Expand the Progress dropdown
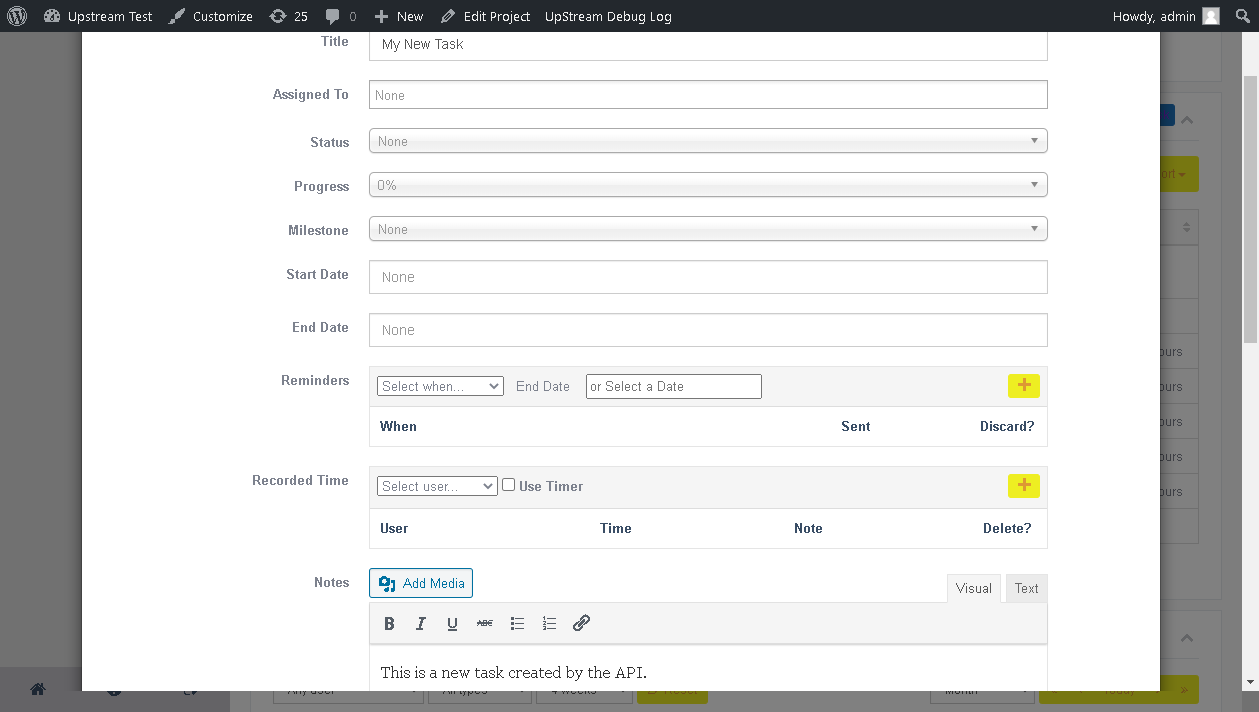Viewport: 1259px width, 712px height. point(707,185)
